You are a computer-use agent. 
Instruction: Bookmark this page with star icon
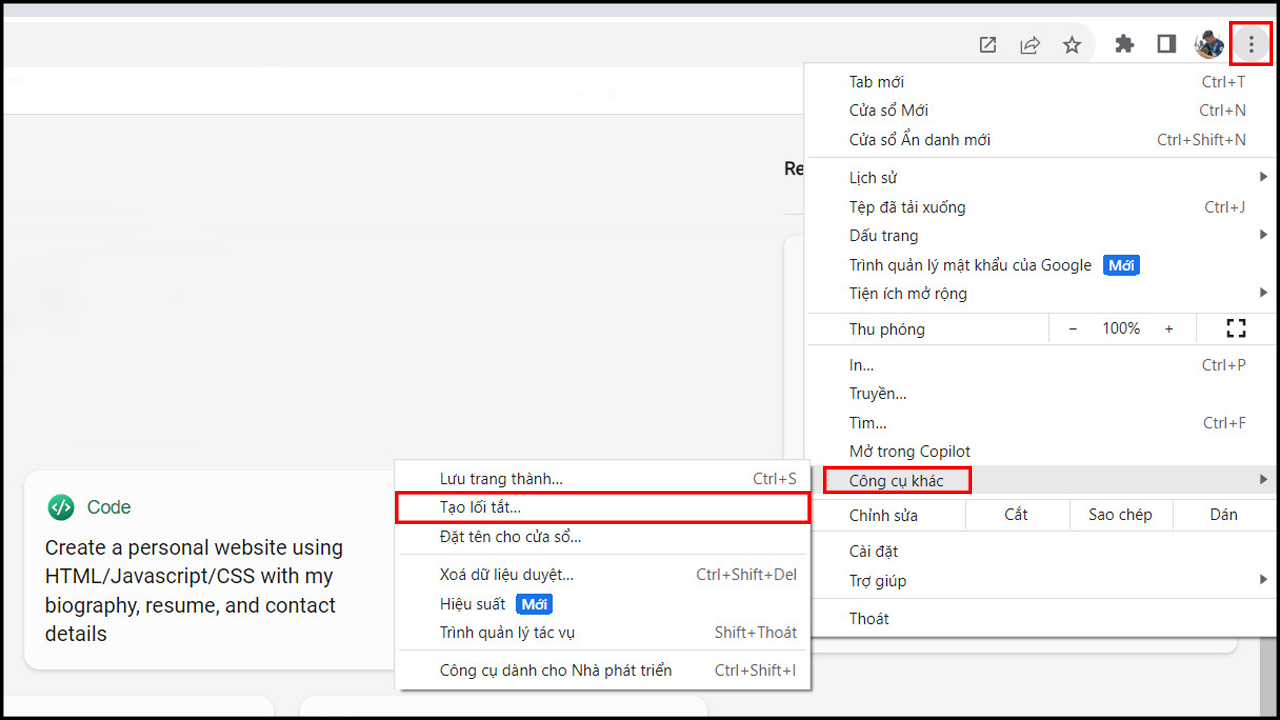(1072, 45)
